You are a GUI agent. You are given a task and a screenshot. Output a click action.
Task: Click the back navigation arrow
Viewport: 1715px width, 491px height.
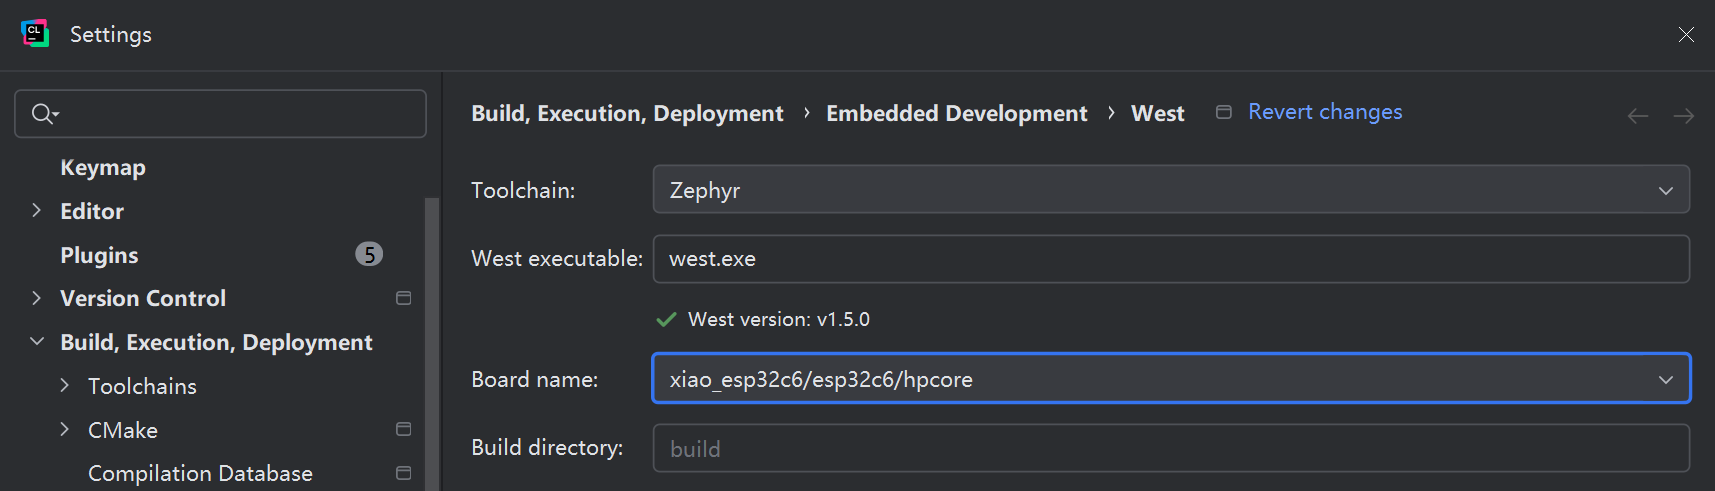(x=1637, y=116)
